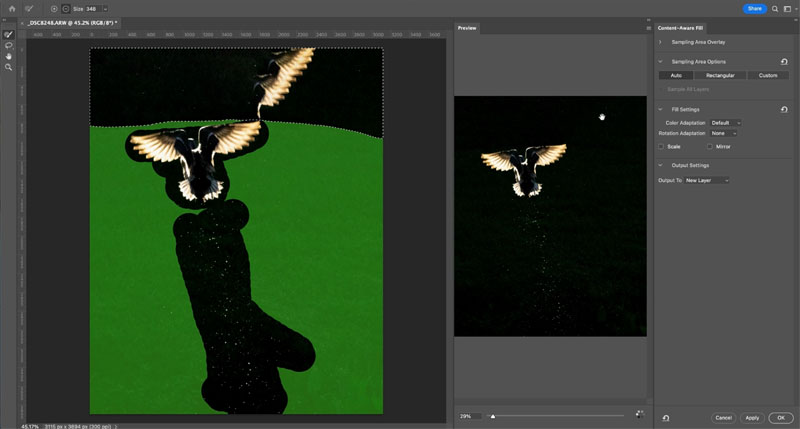
Task: Select Rectangular sampling area option
Action: pyautogui.click(x=720, y=75)
